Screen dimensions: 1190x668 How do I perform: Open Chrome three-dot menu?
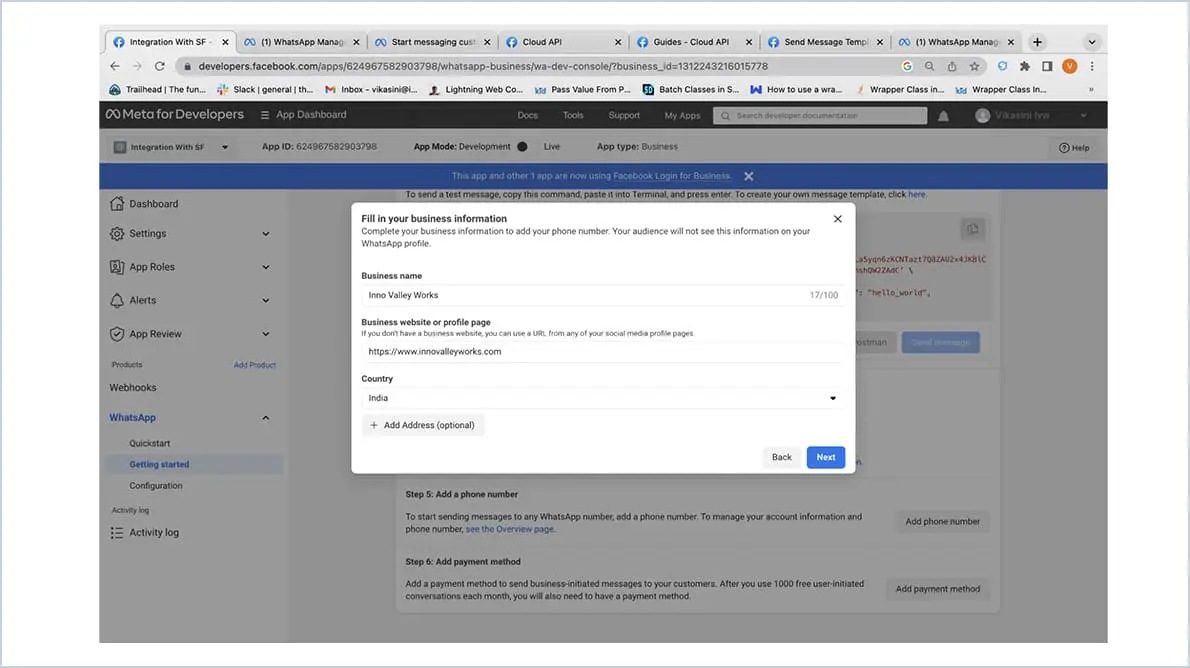1092,66
